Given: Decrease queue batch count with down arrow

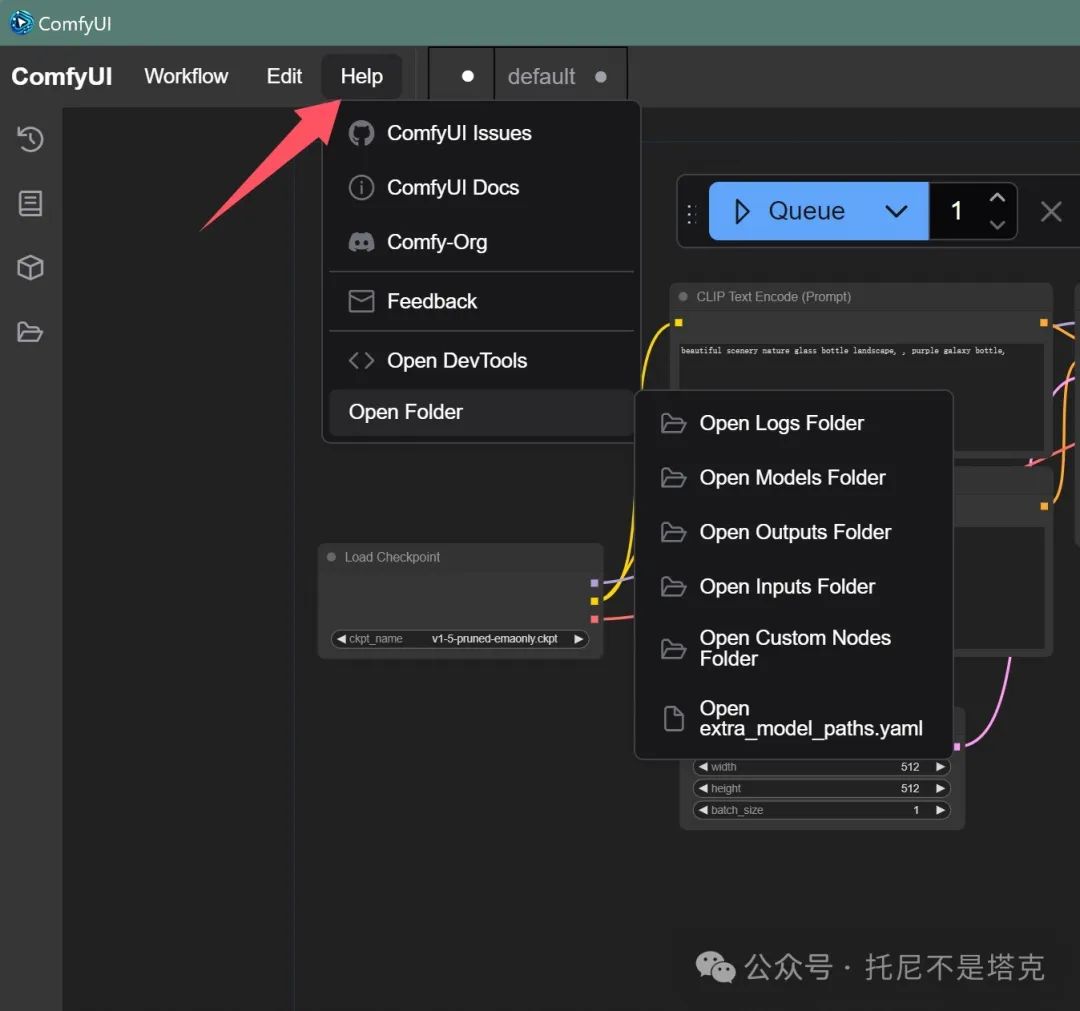Looking at the screenshot, I should click(997, 225).
